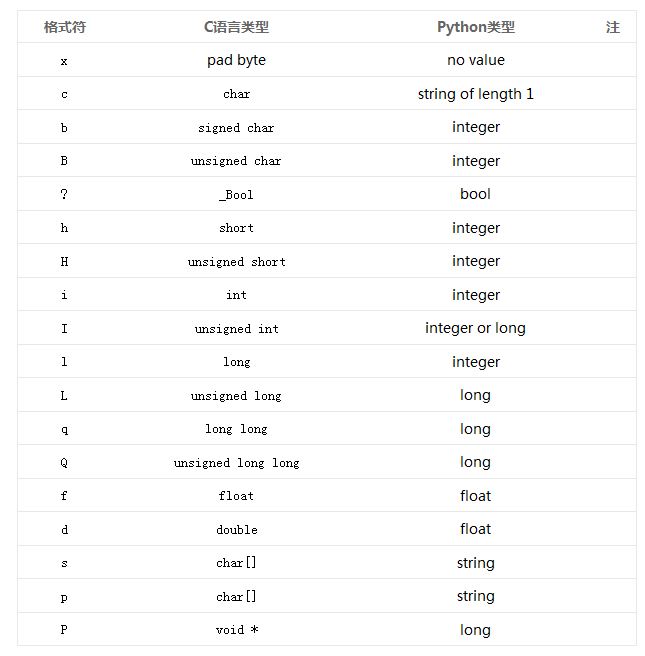645x656 pixels.
Task: Select the 'double' C type cell
Action: pyautogui.click(x=236, y=530)
